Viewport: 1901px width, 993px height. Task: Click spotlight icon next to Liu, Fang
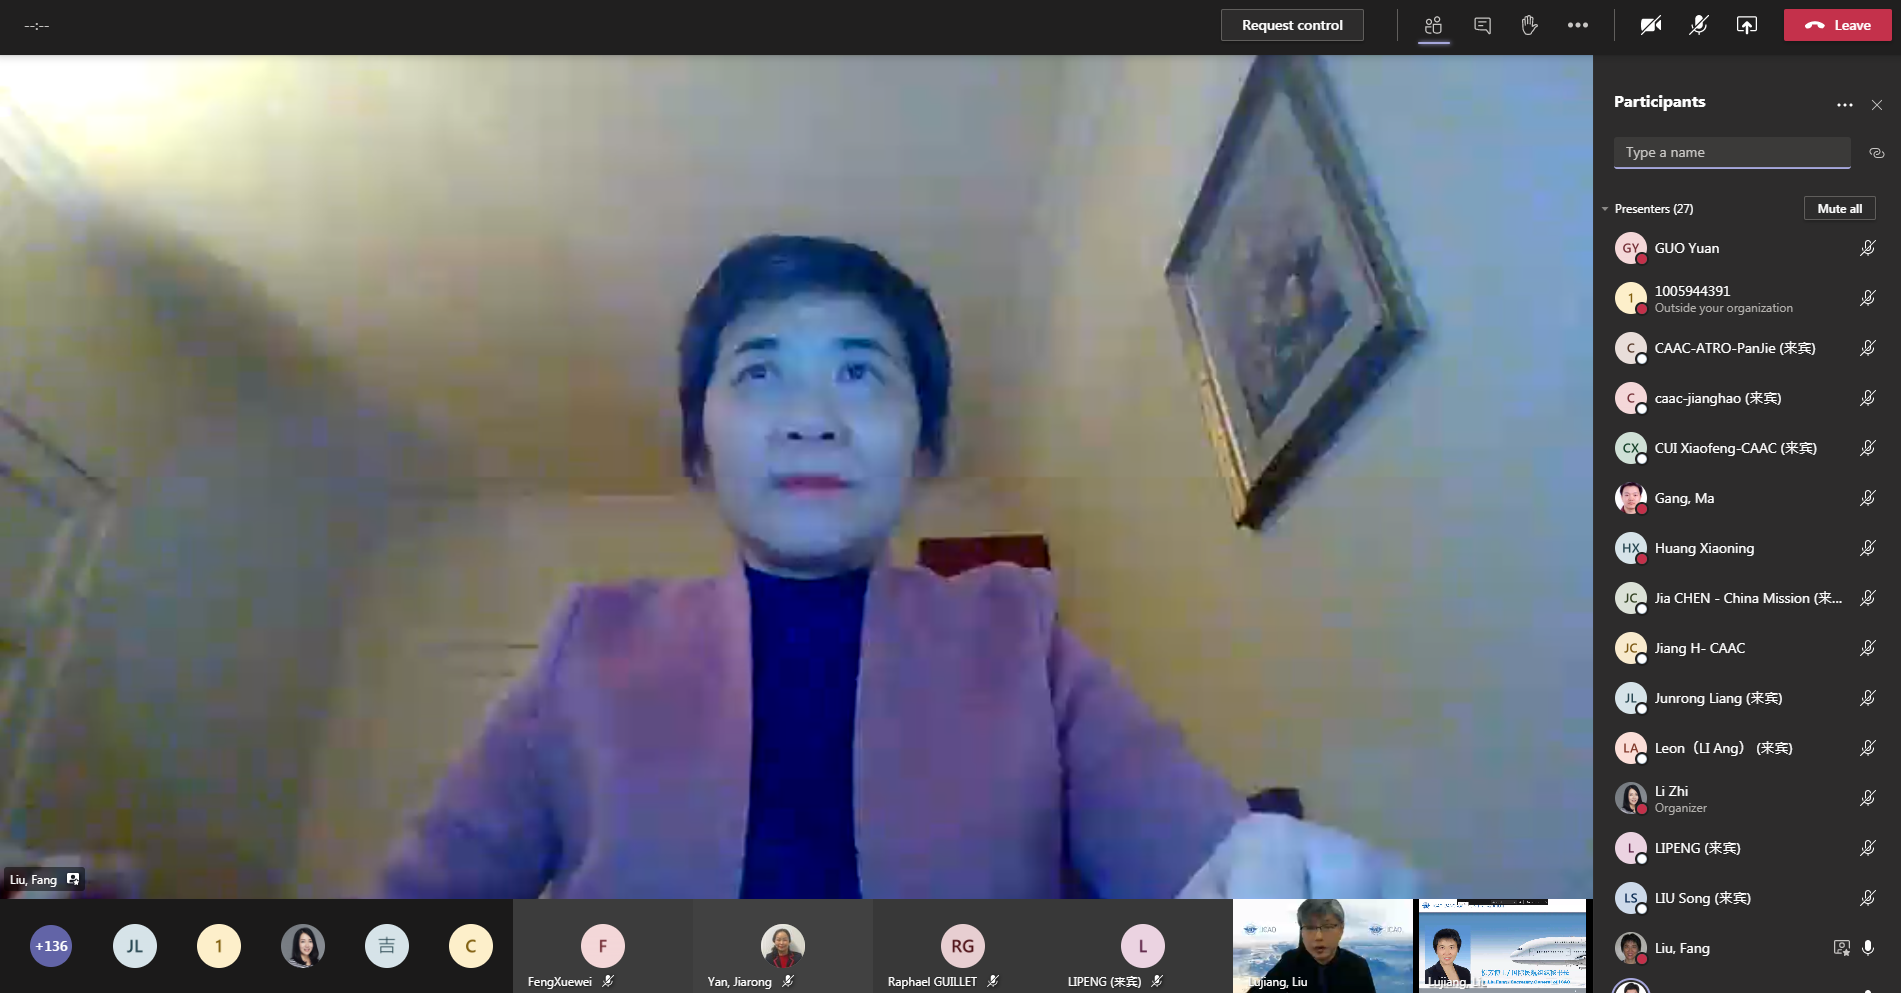(1841, 948)
